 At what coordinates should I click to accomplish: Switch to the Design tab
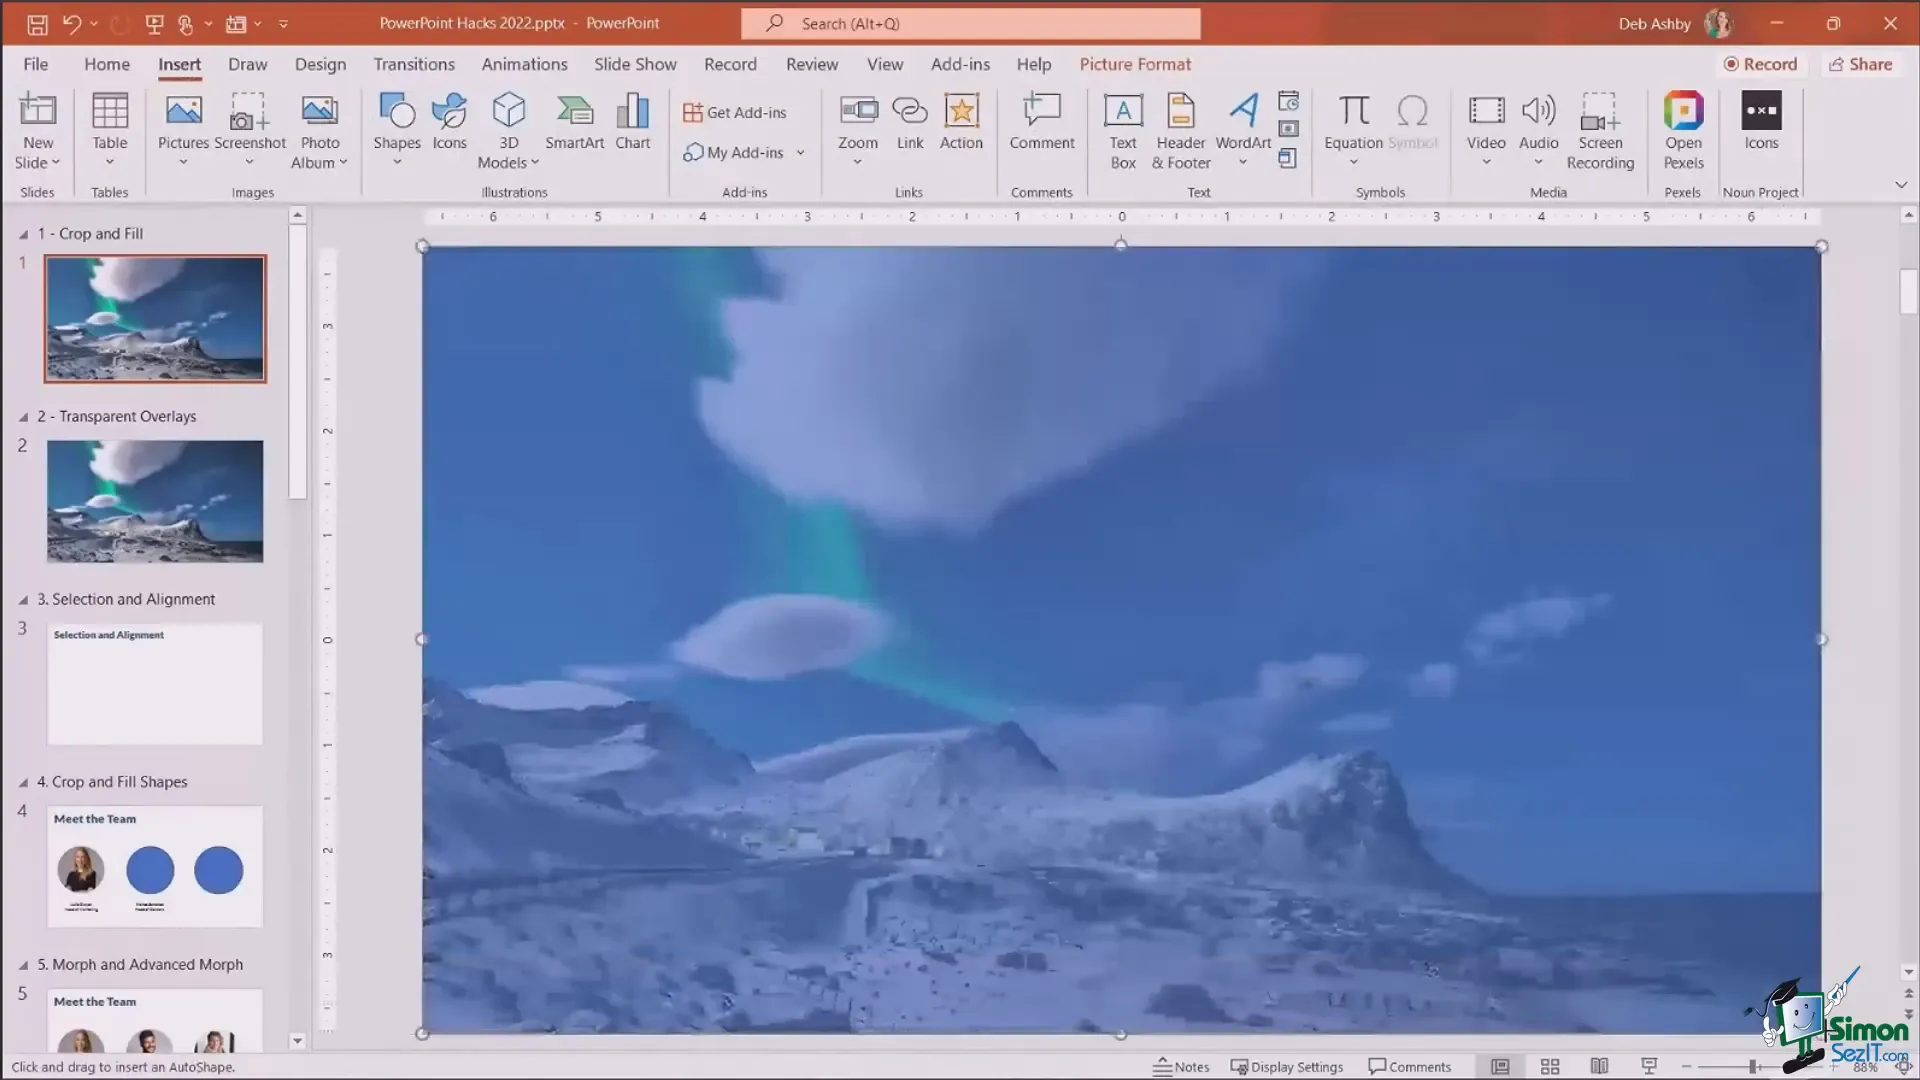pos(320,64)
